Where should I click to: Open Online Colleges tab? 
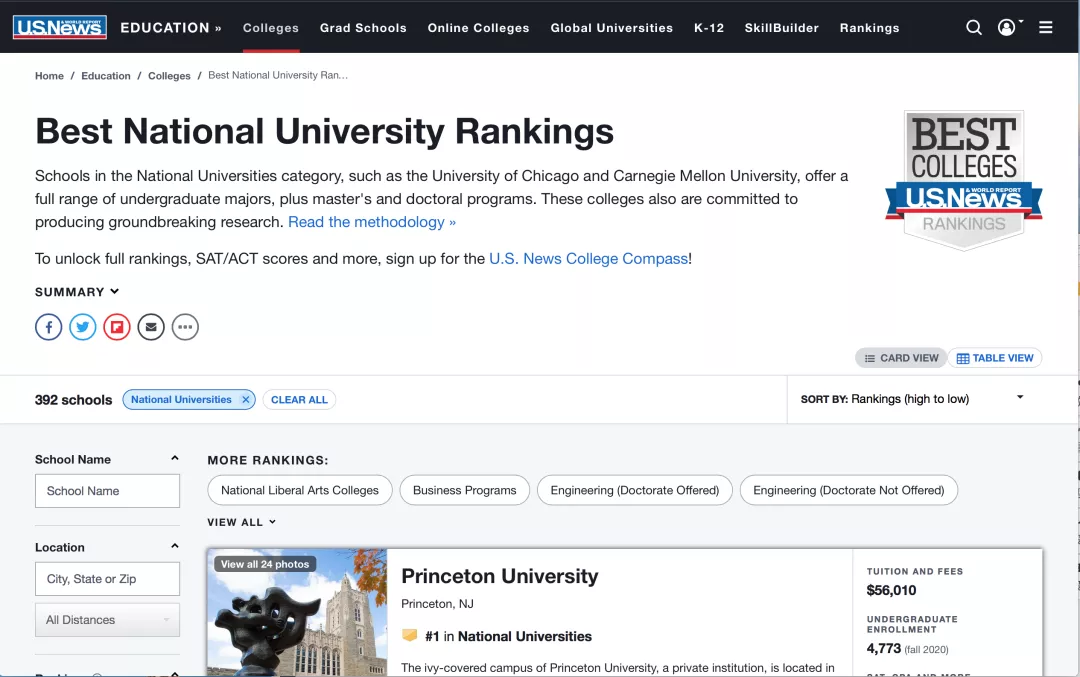click(x=478, y=28)
